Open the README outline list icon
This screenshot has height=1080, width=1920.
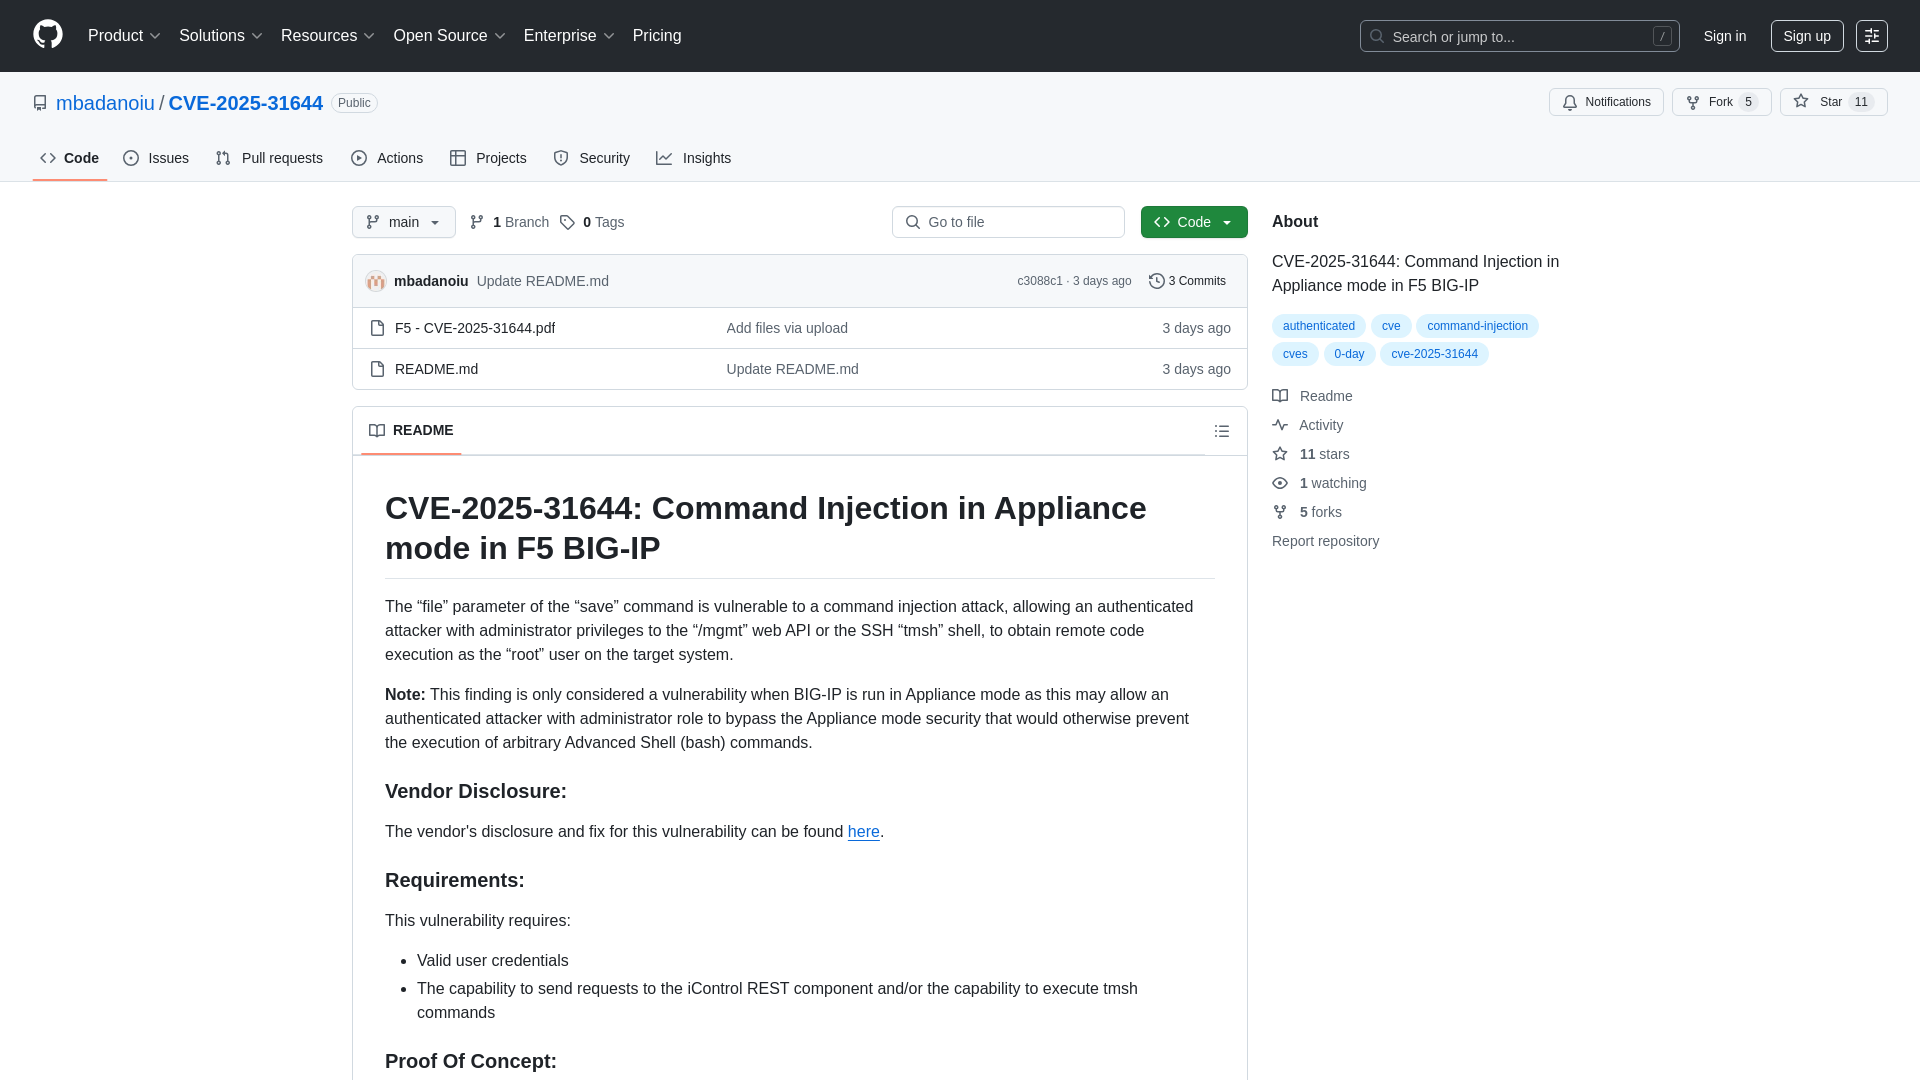point(1222,431)
